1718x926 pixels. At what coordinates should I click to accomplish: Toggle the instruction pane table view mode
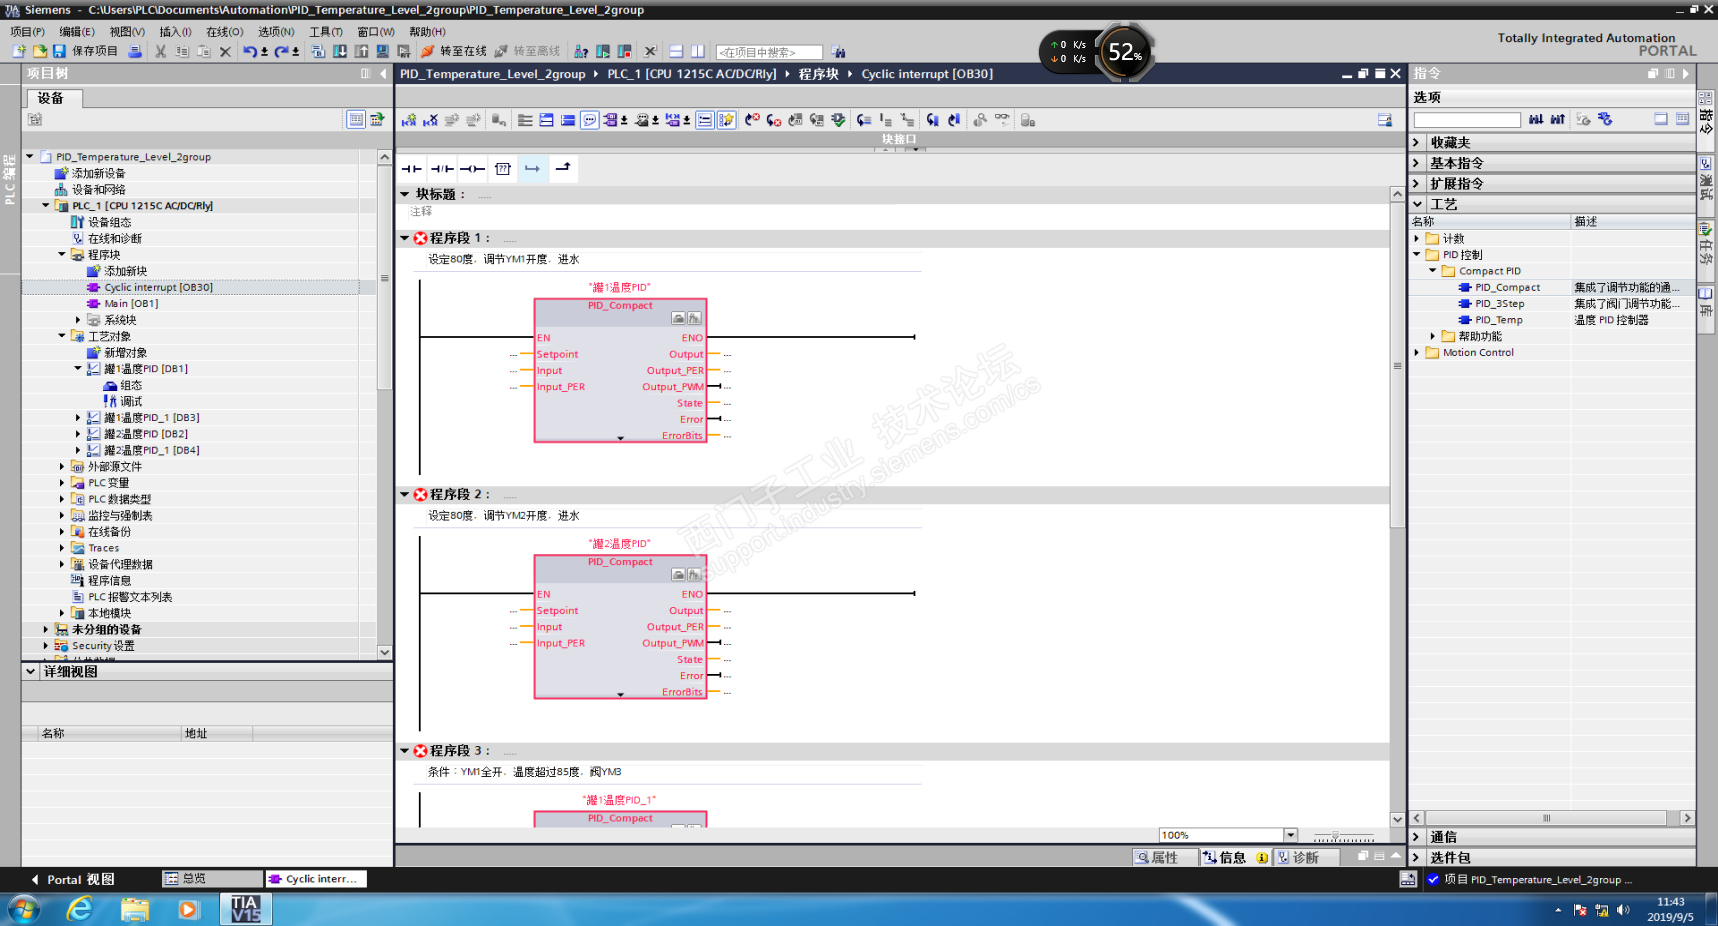[x=1683, y=119]
